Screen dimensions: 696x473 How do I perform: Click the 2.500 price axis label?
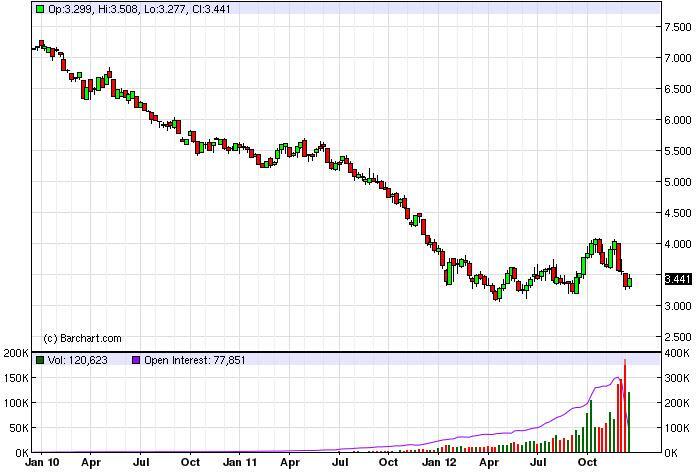[678, 337]
